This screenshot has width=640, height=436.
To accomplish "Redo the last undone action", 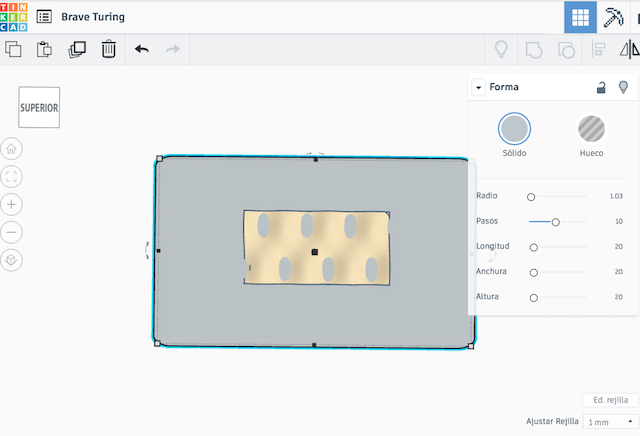I will [x=173, y=49].
